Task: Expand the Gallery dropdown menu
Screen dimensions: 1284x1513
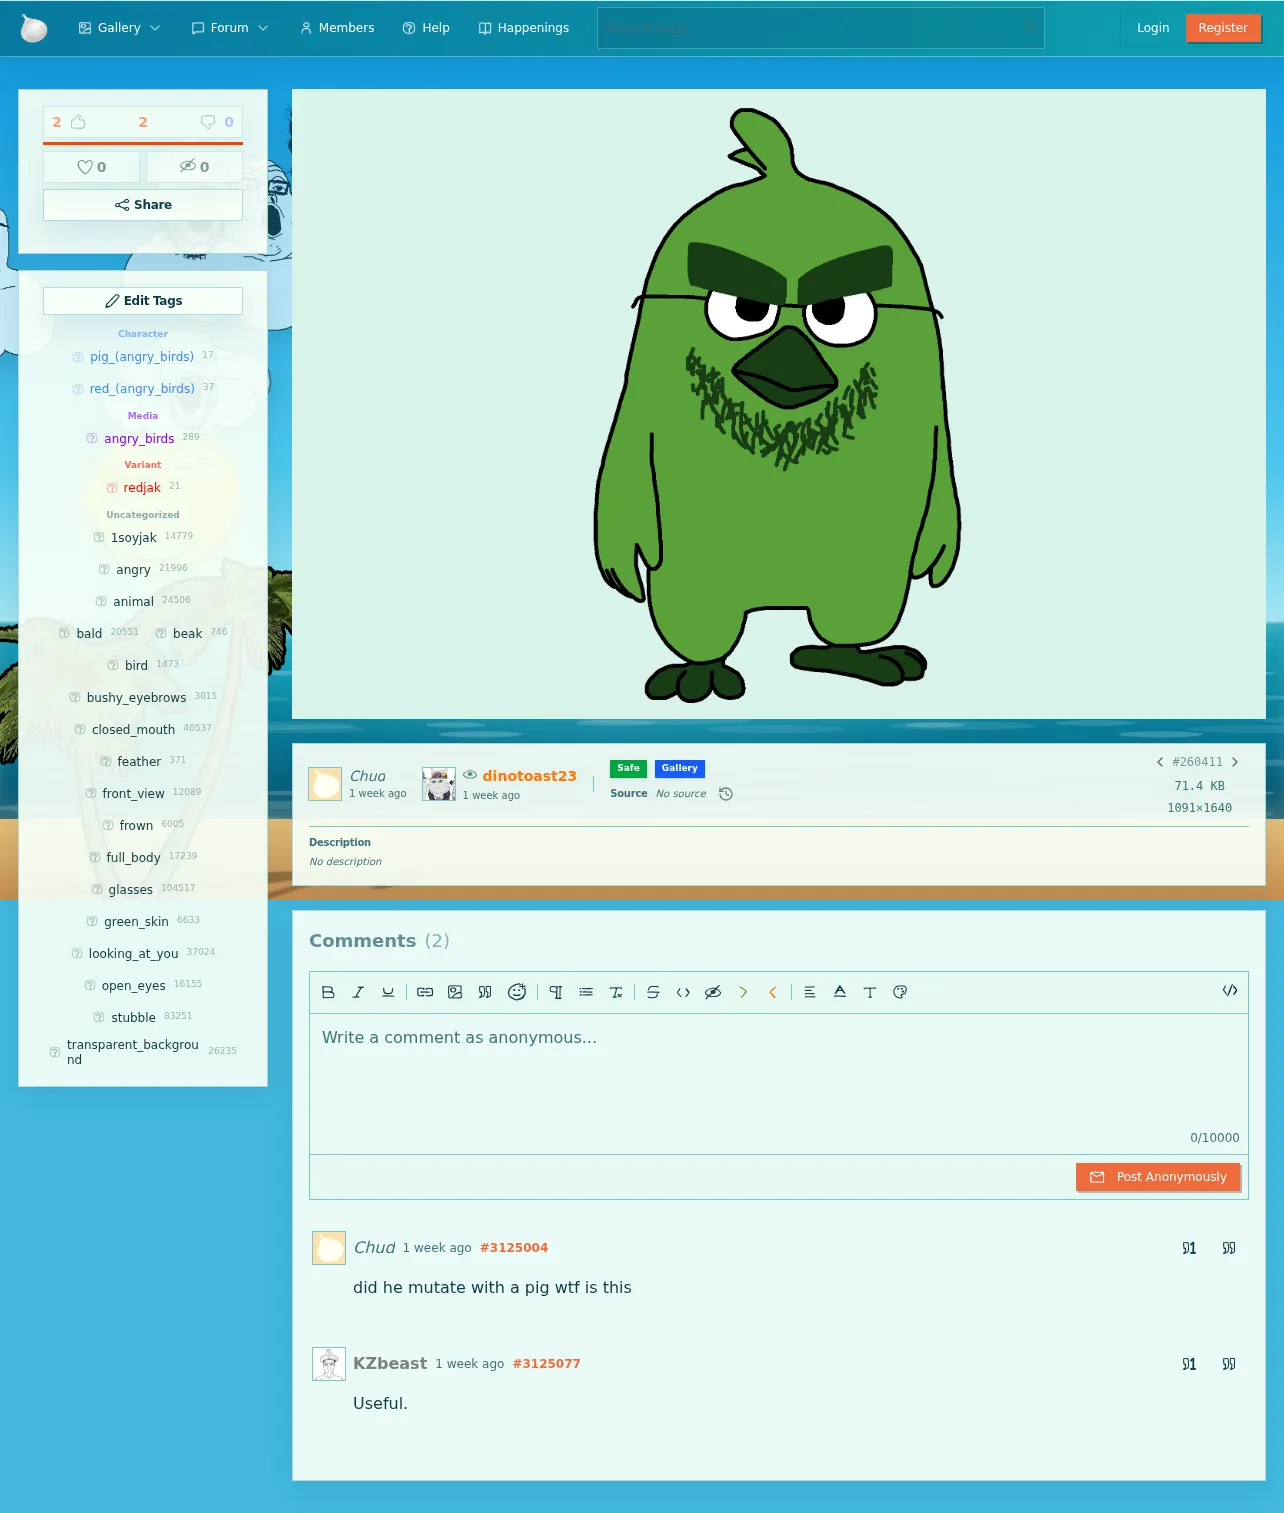Action: [119, 28]
